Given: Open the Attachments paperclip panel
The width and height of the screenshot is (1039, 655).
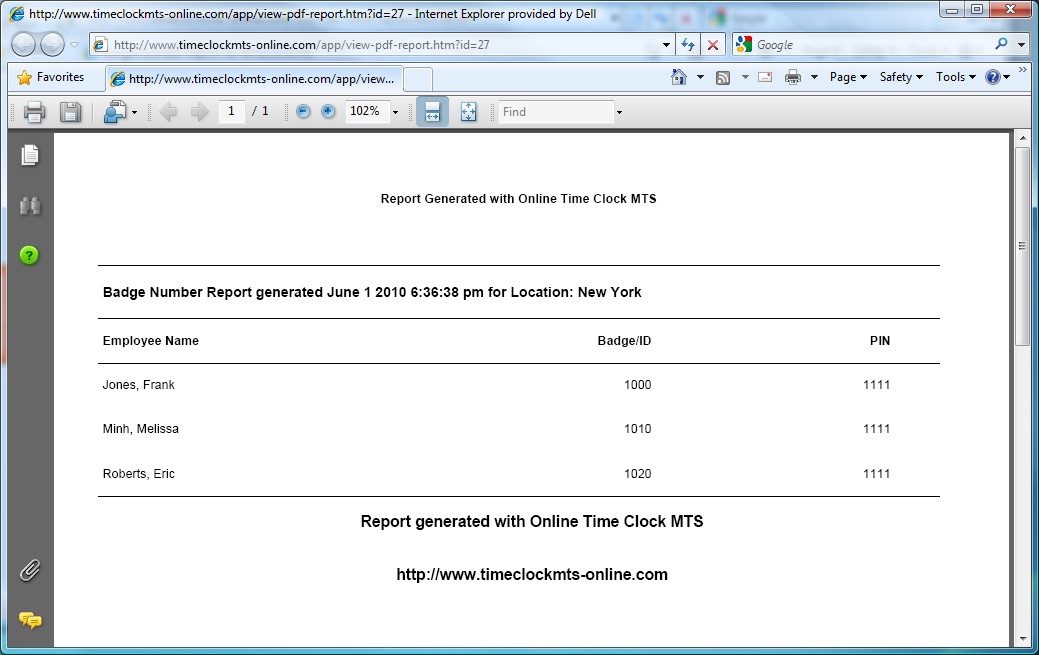Looking at the screenshot, I should pos(30,570).
